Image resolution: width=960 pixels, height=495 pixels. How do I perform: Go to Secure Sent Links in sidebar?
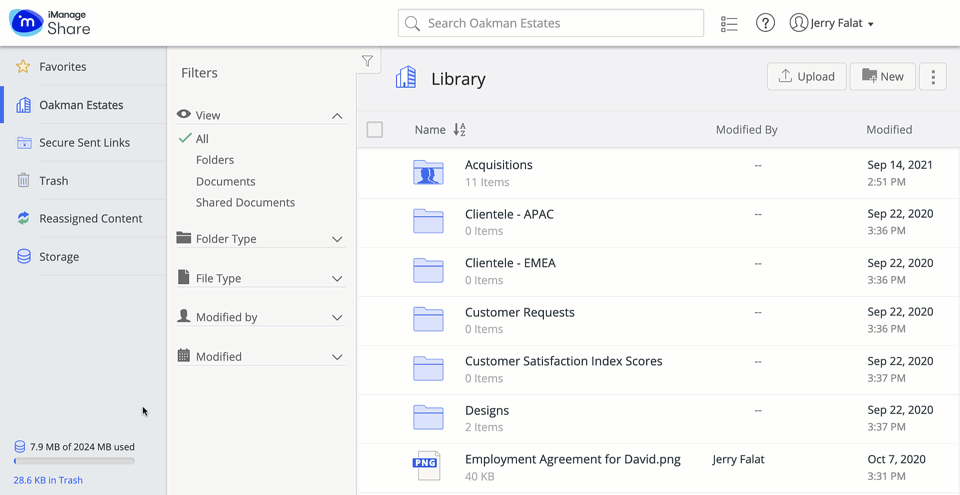tap(84, 143)
